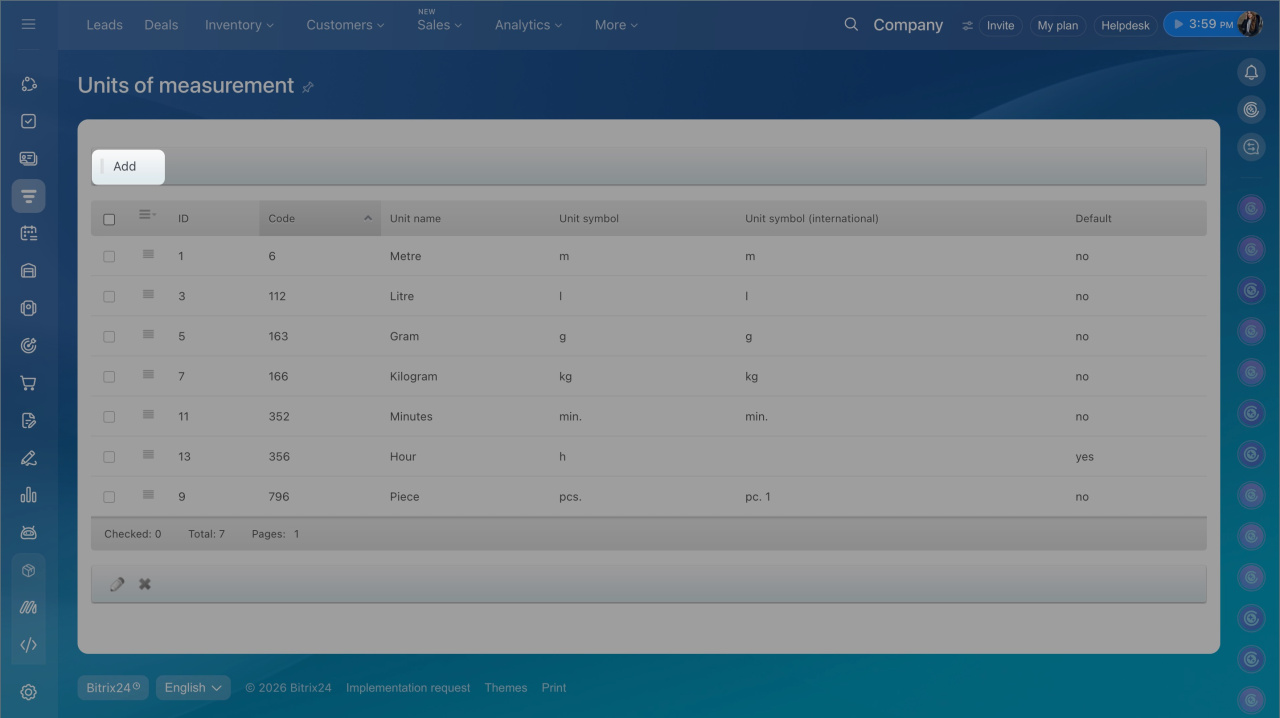
Task: Open the hamburger menu icon
Action: [x=28, y=24]
